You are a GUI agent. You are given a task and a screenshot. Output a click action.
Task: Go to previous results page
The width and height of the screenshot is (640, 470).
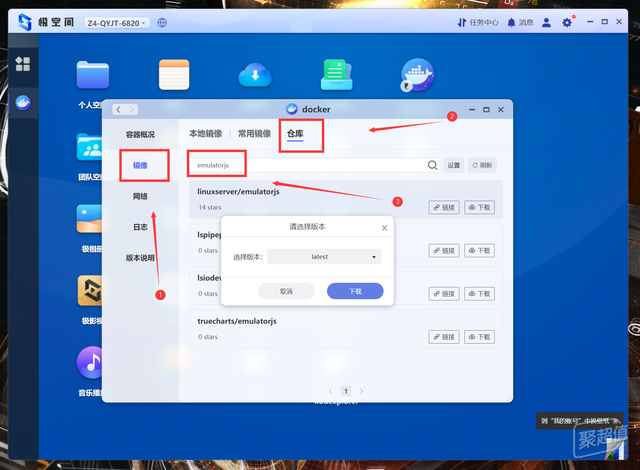coord(331,391)
